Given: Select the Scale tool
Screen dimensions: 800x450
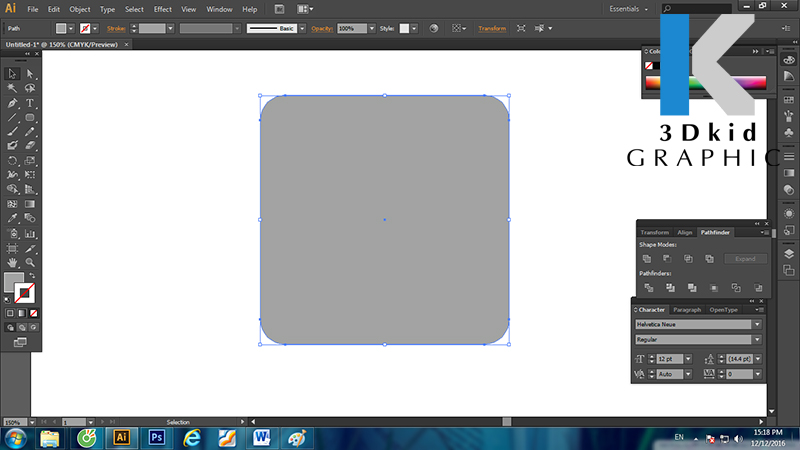Looking at the screenshot, I should (30, 161).
